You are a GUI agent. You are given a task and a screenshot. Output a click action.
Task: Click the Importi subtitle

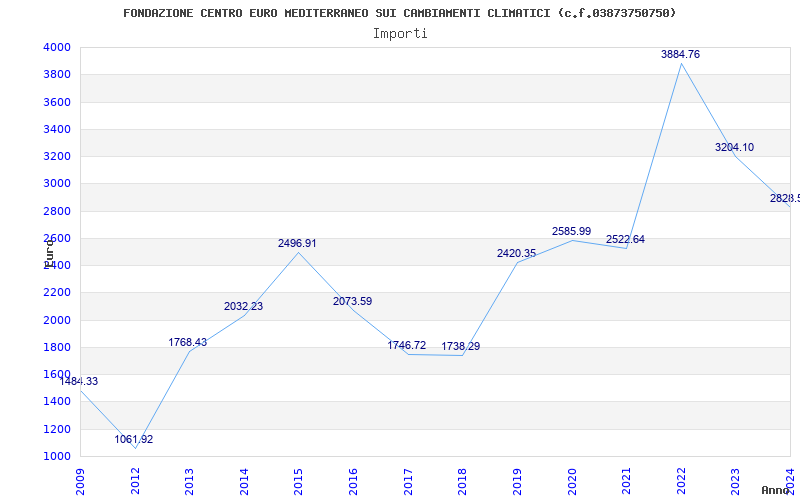(400, 34)
